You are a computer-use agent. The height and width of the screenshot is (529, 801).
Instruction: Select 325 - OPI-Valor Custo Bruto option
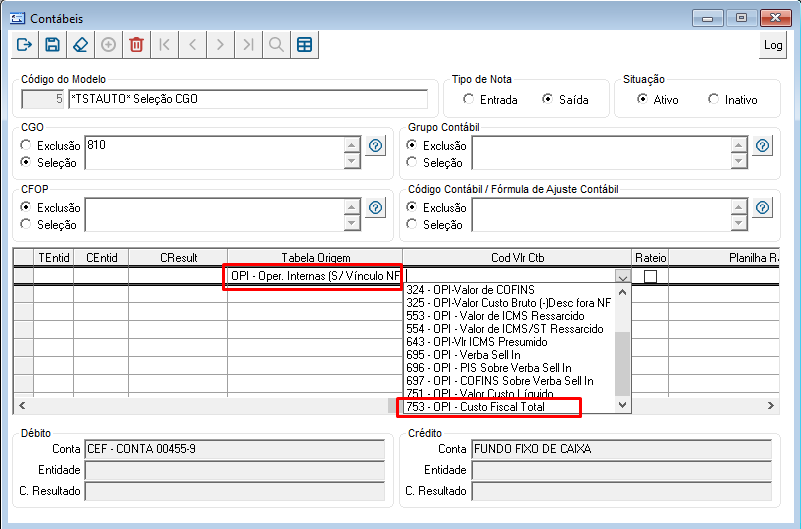[x=508, y=303]
